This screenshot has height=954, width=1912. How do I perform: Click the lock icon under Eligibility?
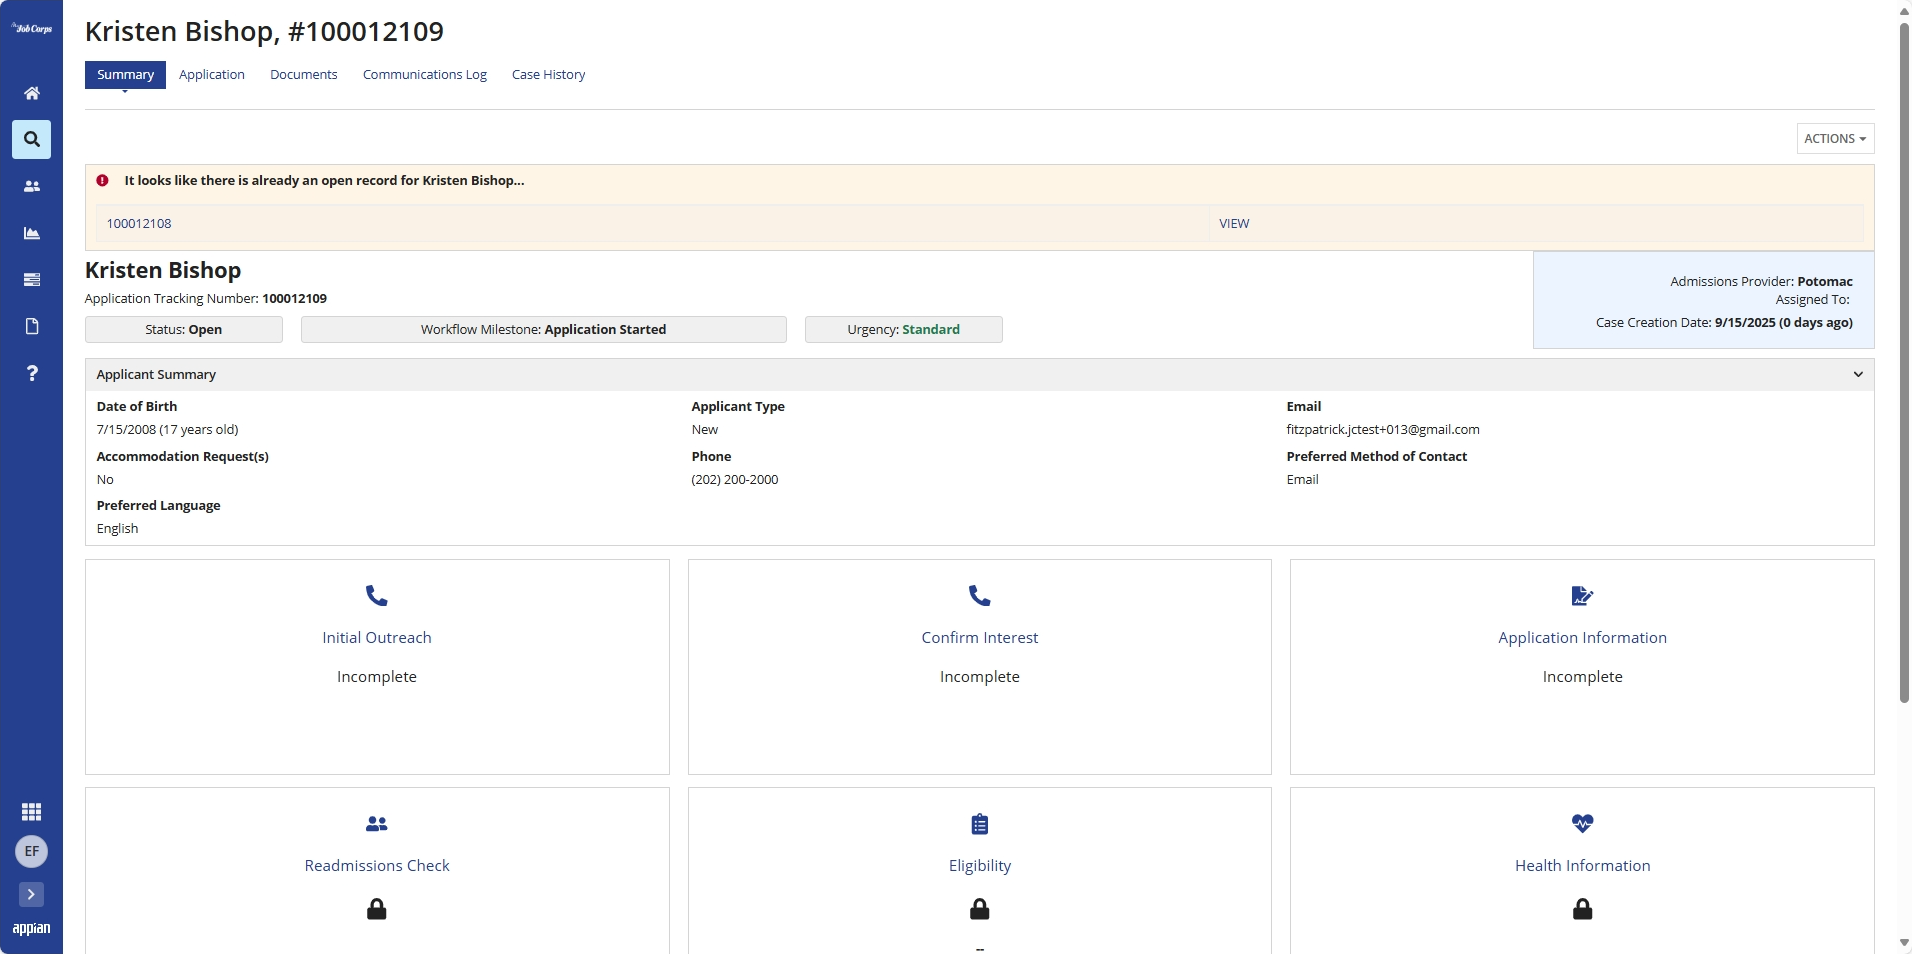pos(980,909)
